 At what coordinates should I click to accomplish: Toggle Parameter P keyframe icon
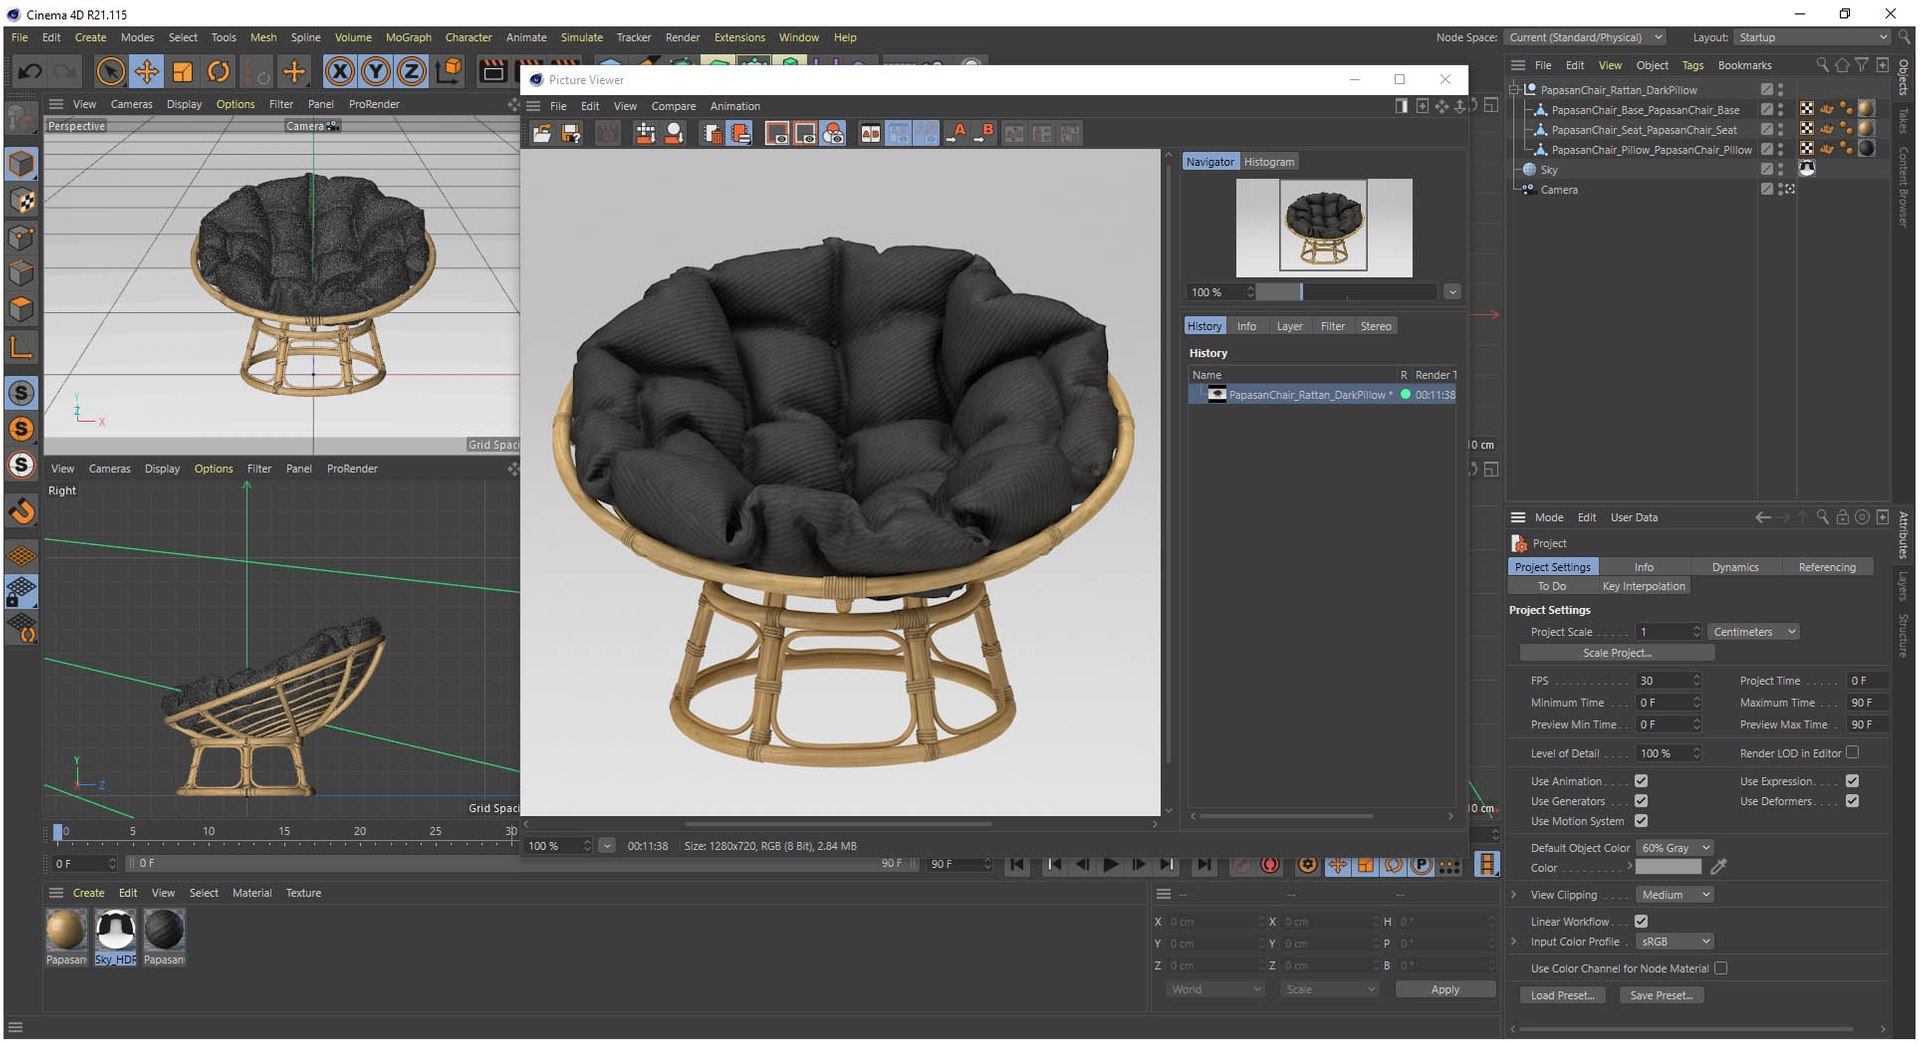1421,865
